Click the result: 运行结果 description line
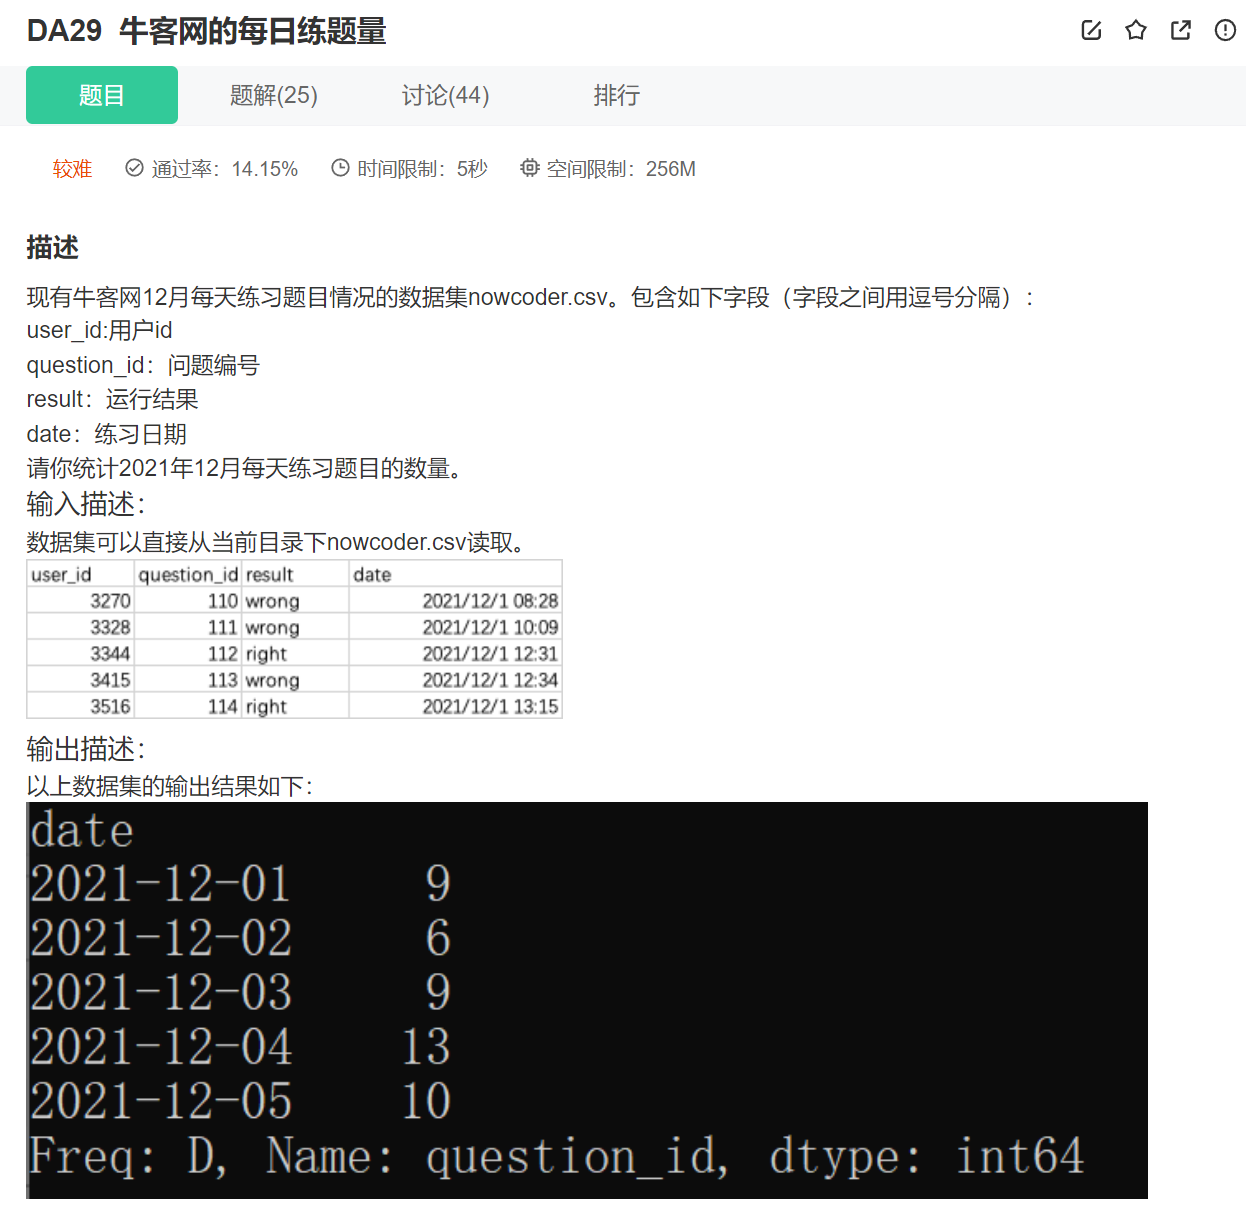 [112, 399]
